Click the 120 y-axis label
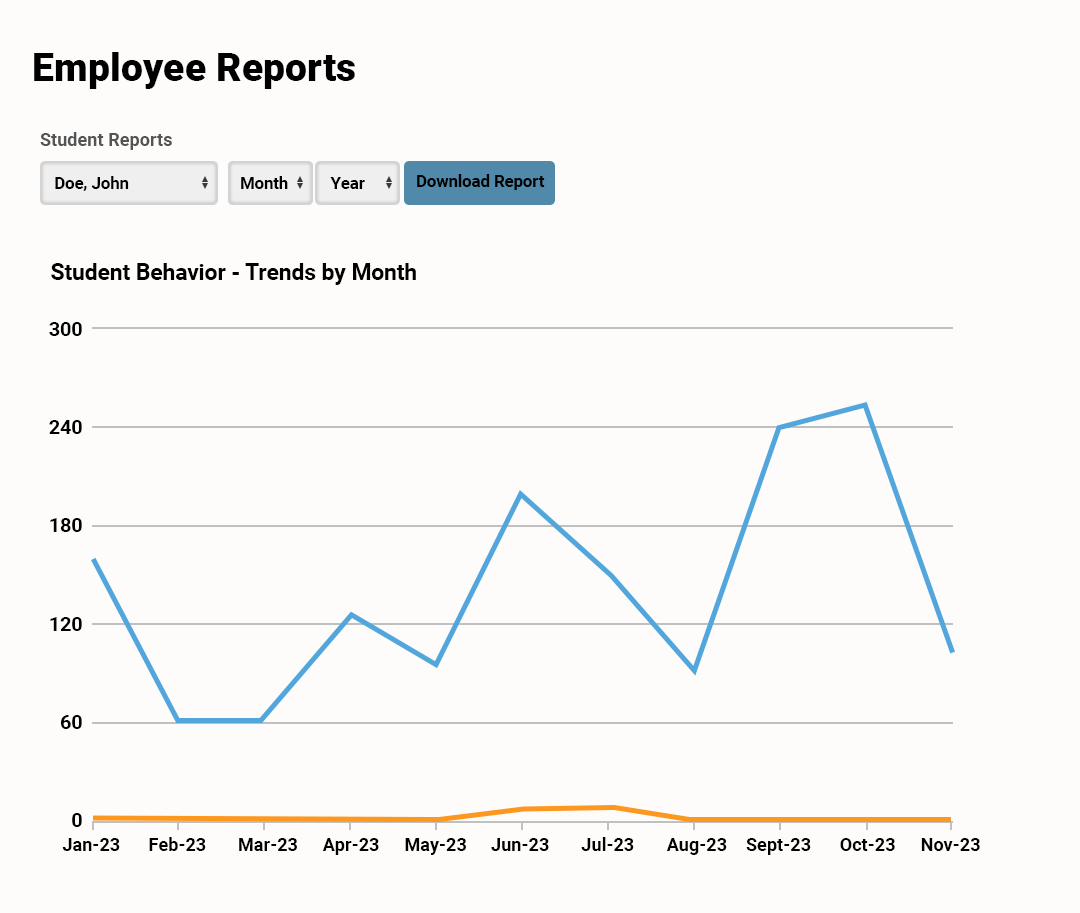This screenshot has height=913, width=1080. [65, 625]
